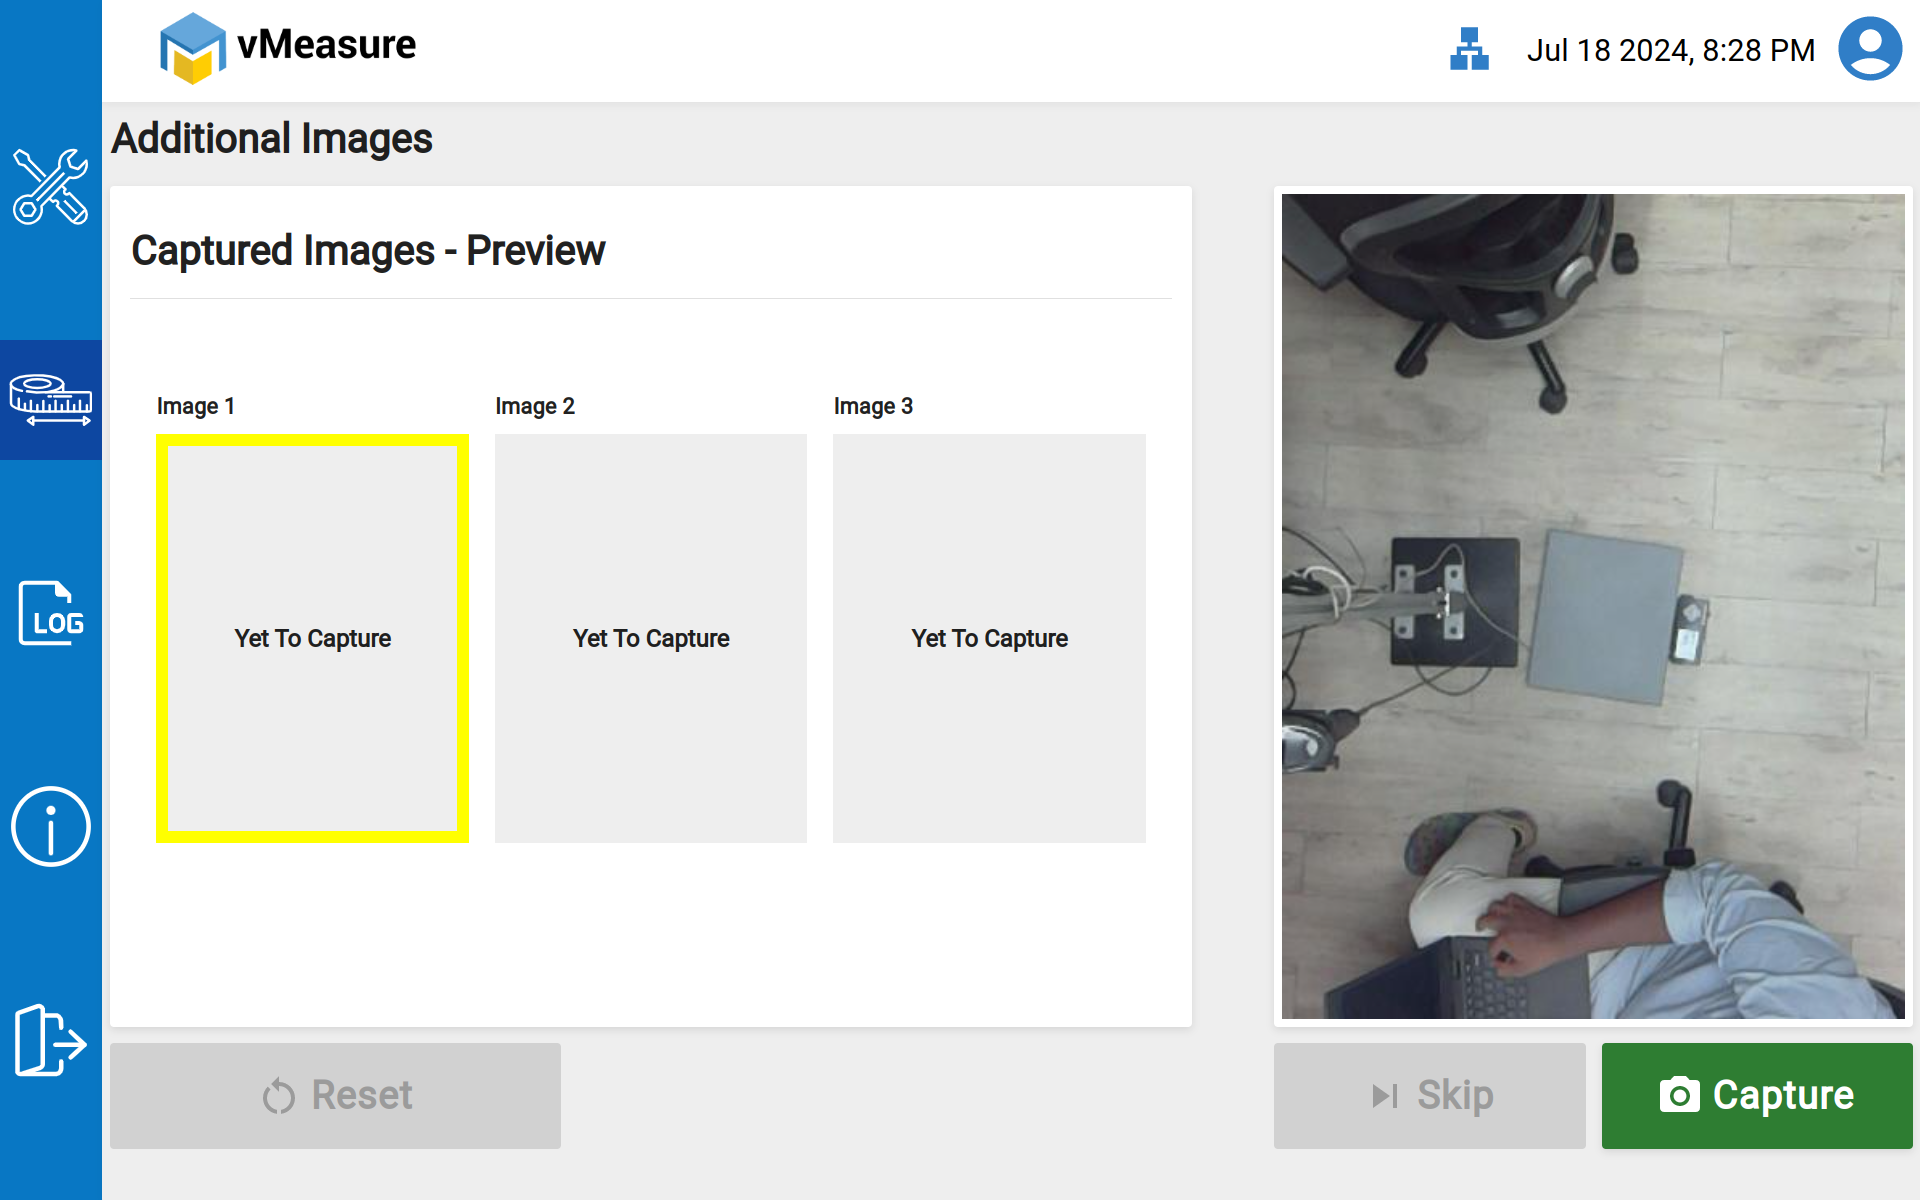
Task: Open the user profile avatar
Action: [x=1869, y=49]
